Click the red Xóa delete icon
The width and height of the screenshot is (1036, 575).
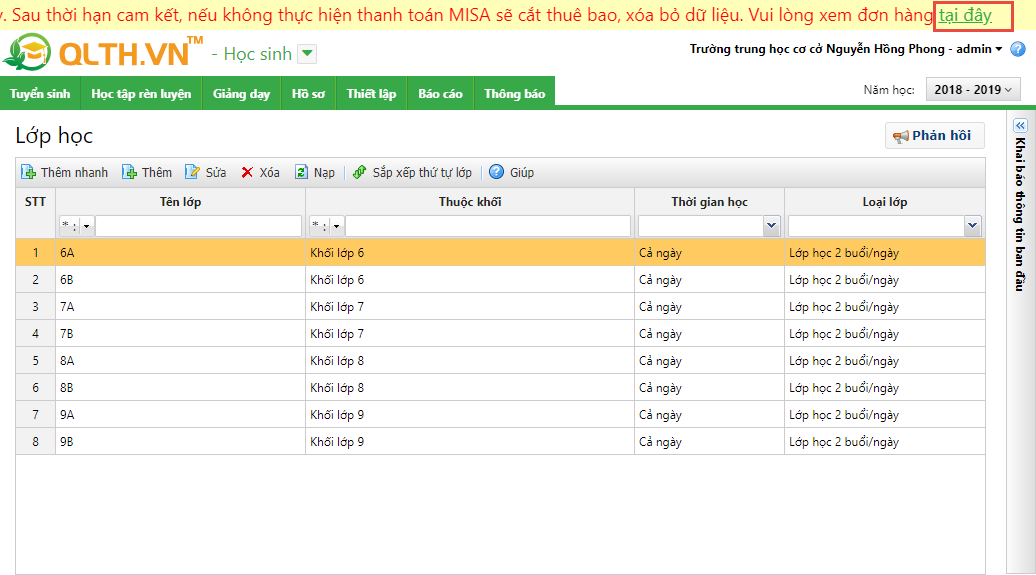(247, 172)
